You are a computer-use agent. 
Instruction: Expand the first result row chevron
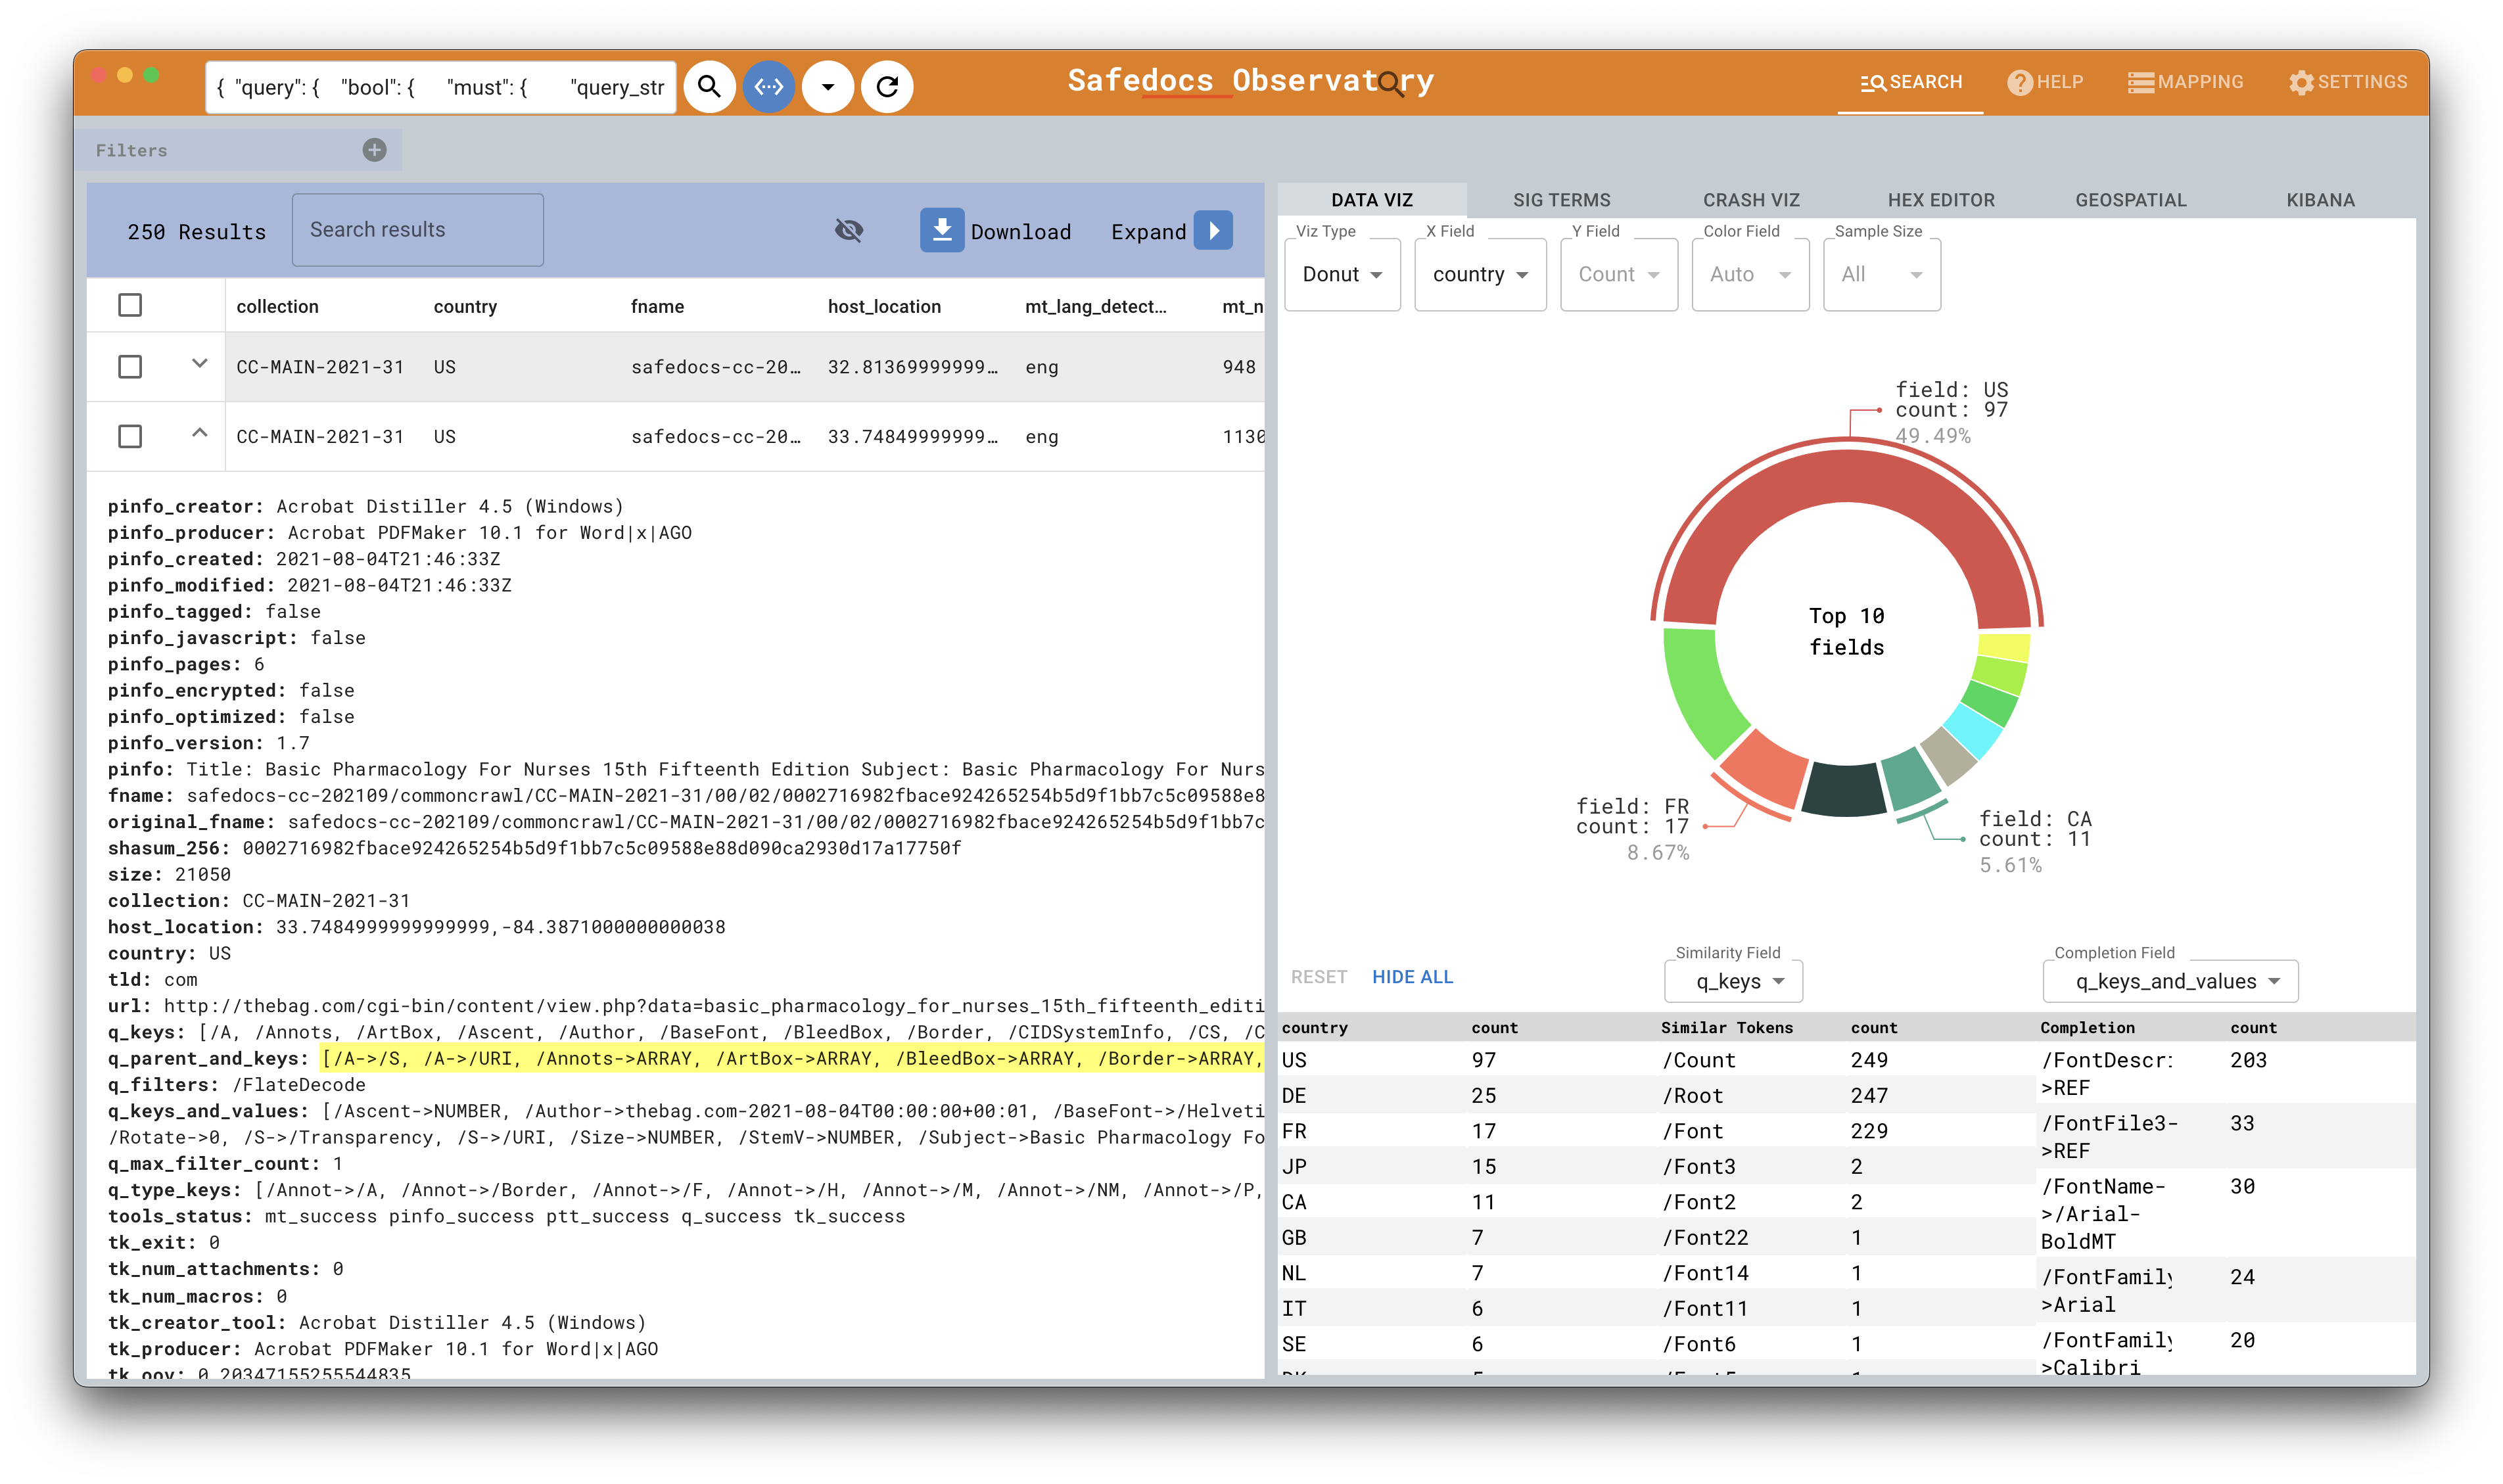click(200, 364)
